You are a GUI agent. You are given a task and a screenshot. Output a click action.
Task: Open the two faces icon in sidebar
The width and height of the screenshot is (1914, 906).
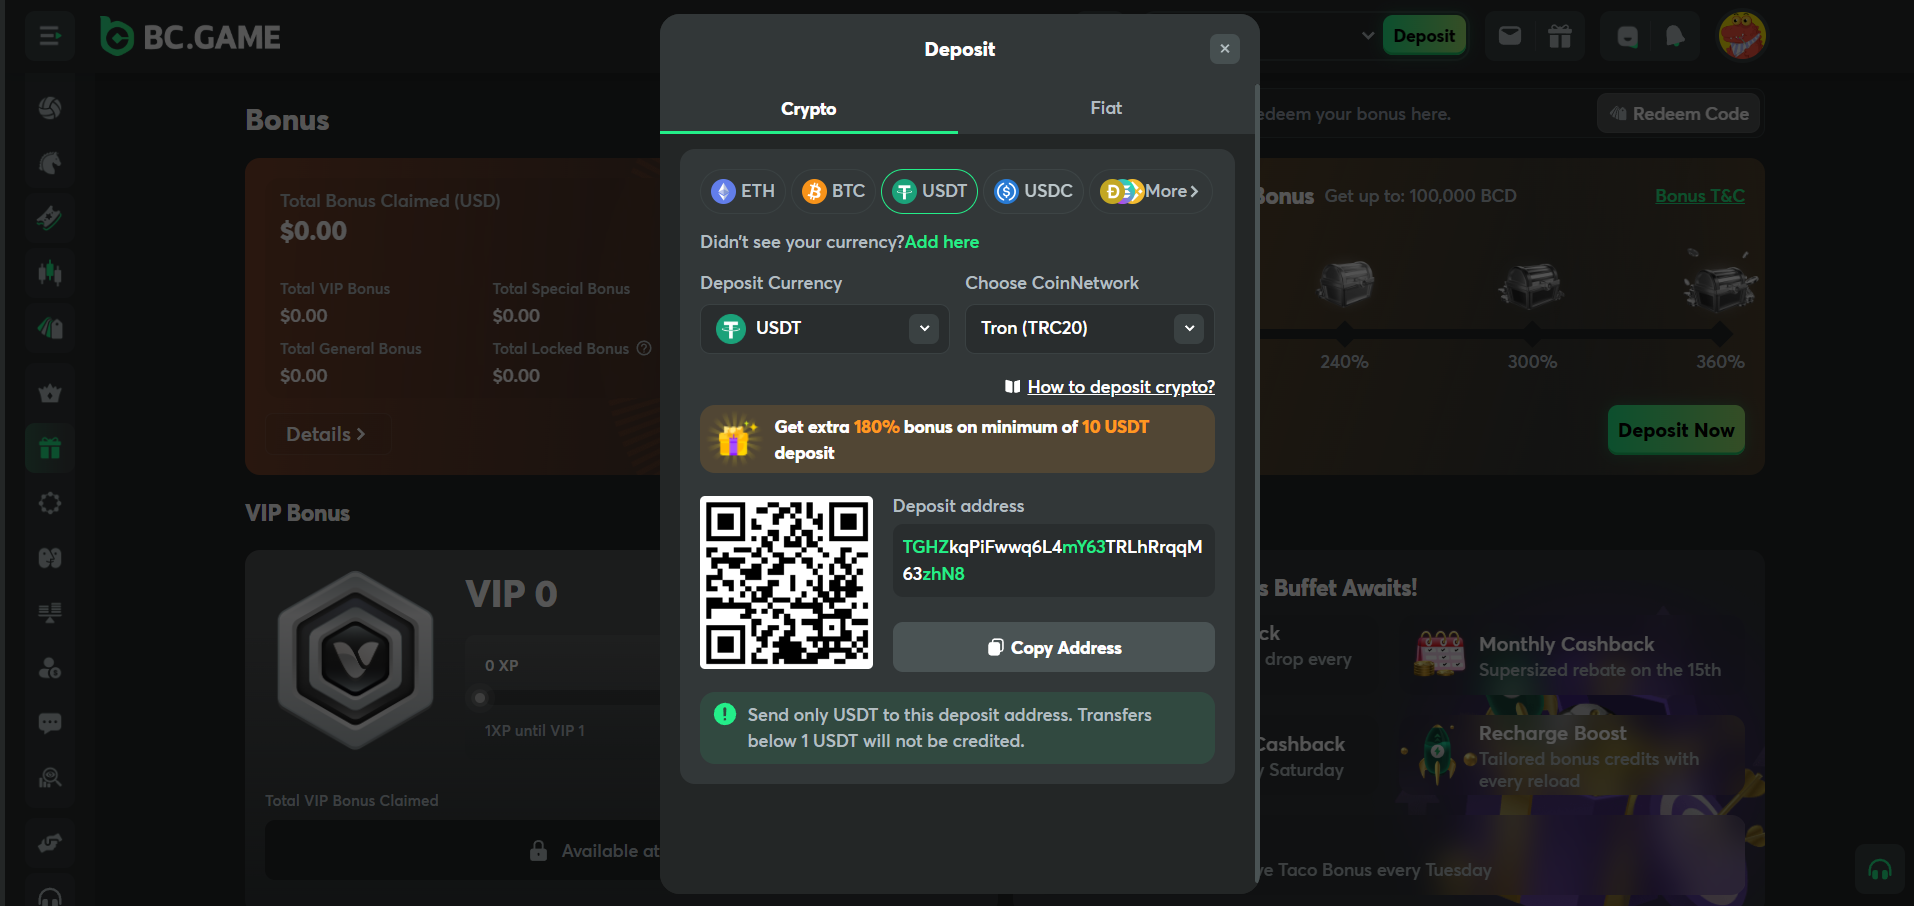click(50, 558)
